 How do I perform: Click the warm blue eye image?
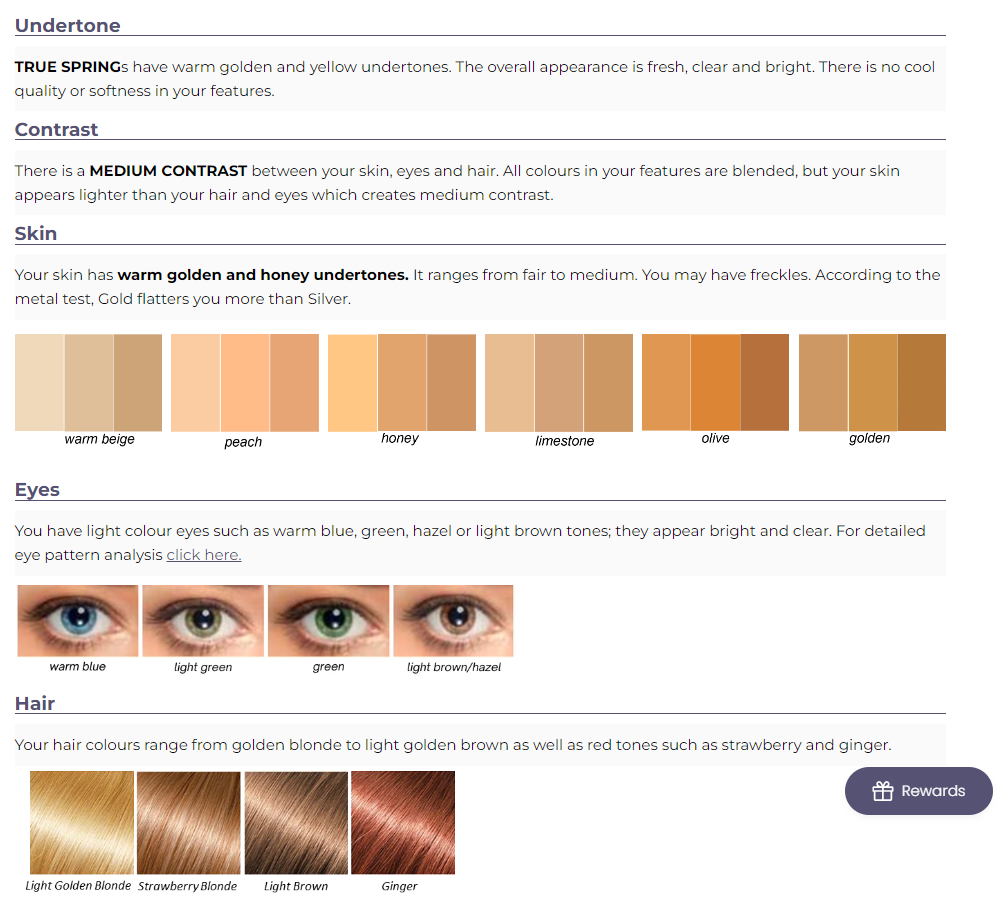[x=78, y=620]
